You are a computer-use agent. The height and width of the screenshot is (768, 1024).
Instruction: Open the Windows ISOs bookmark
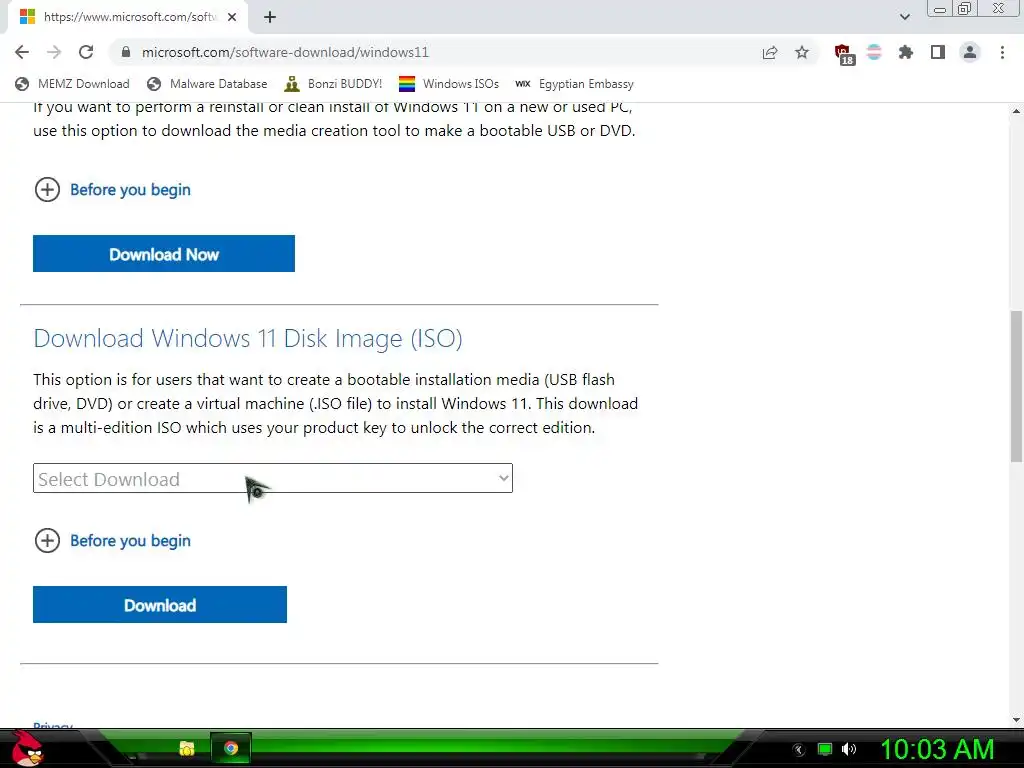tap(449, 84)
